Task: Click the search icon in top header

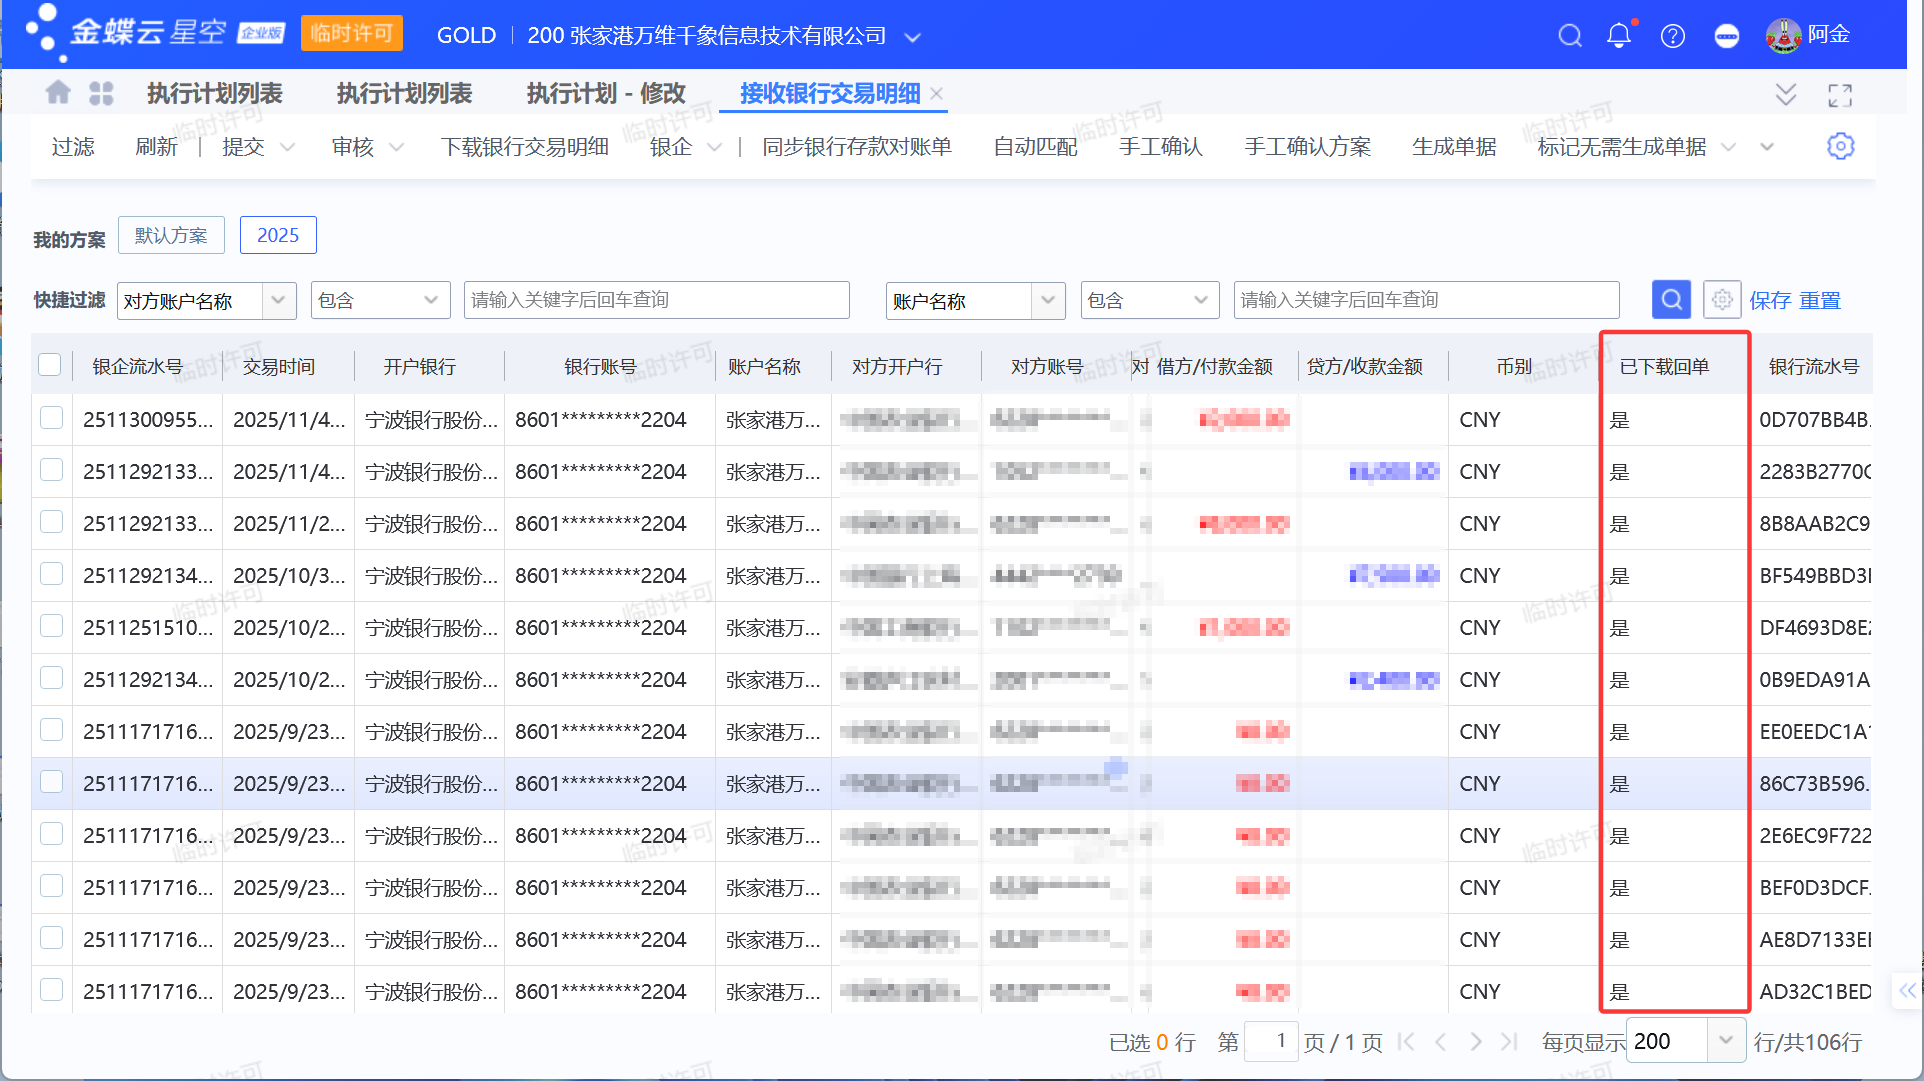Action: [x=1570, y=36]
